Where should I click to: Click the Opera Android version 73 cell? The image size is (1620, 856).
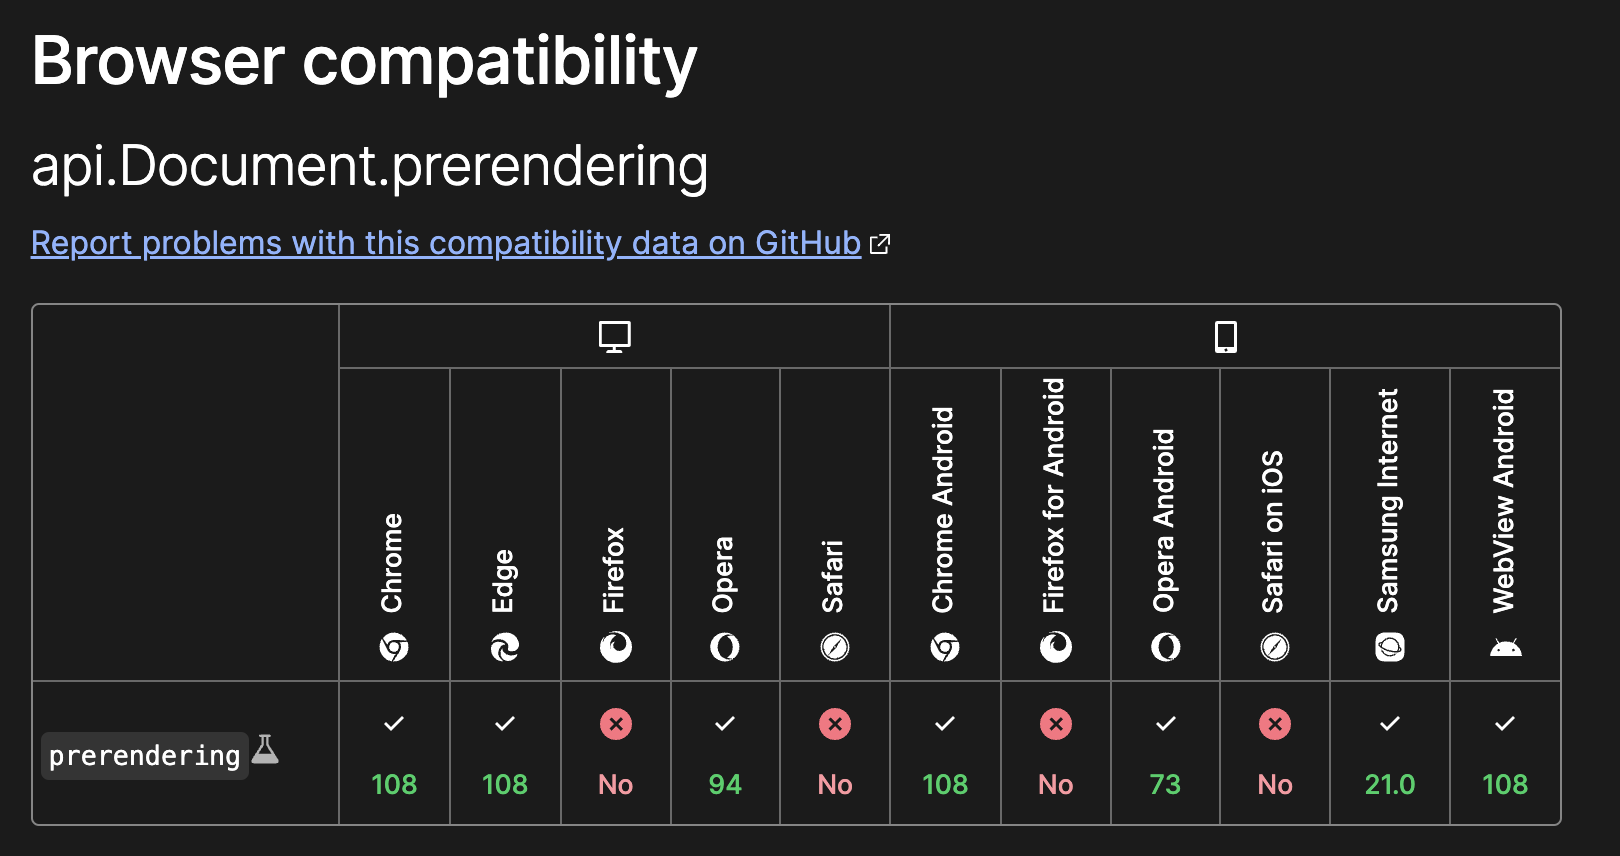(1165, 753)
